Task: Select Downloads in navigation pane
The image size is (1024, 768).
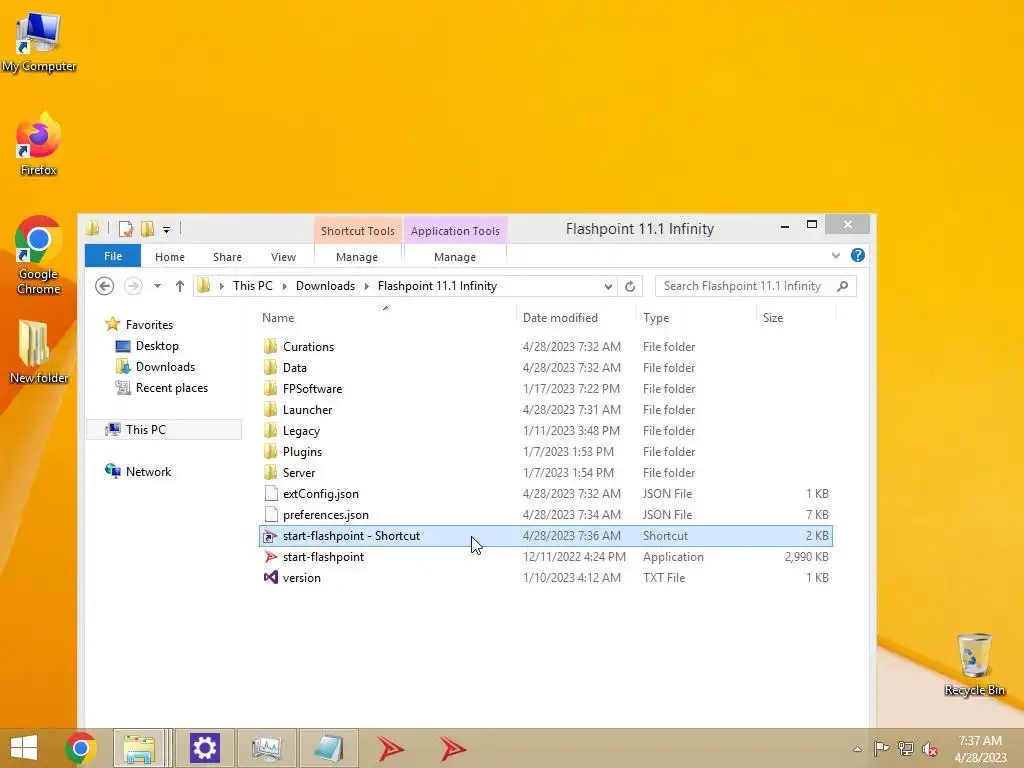Action: [165, 366]
